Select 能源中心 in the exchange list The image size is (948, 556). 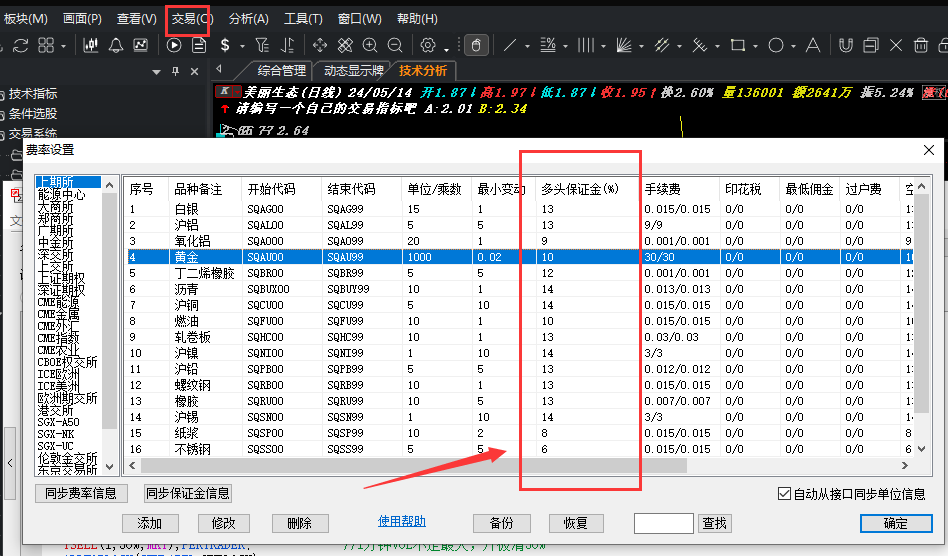62,195
